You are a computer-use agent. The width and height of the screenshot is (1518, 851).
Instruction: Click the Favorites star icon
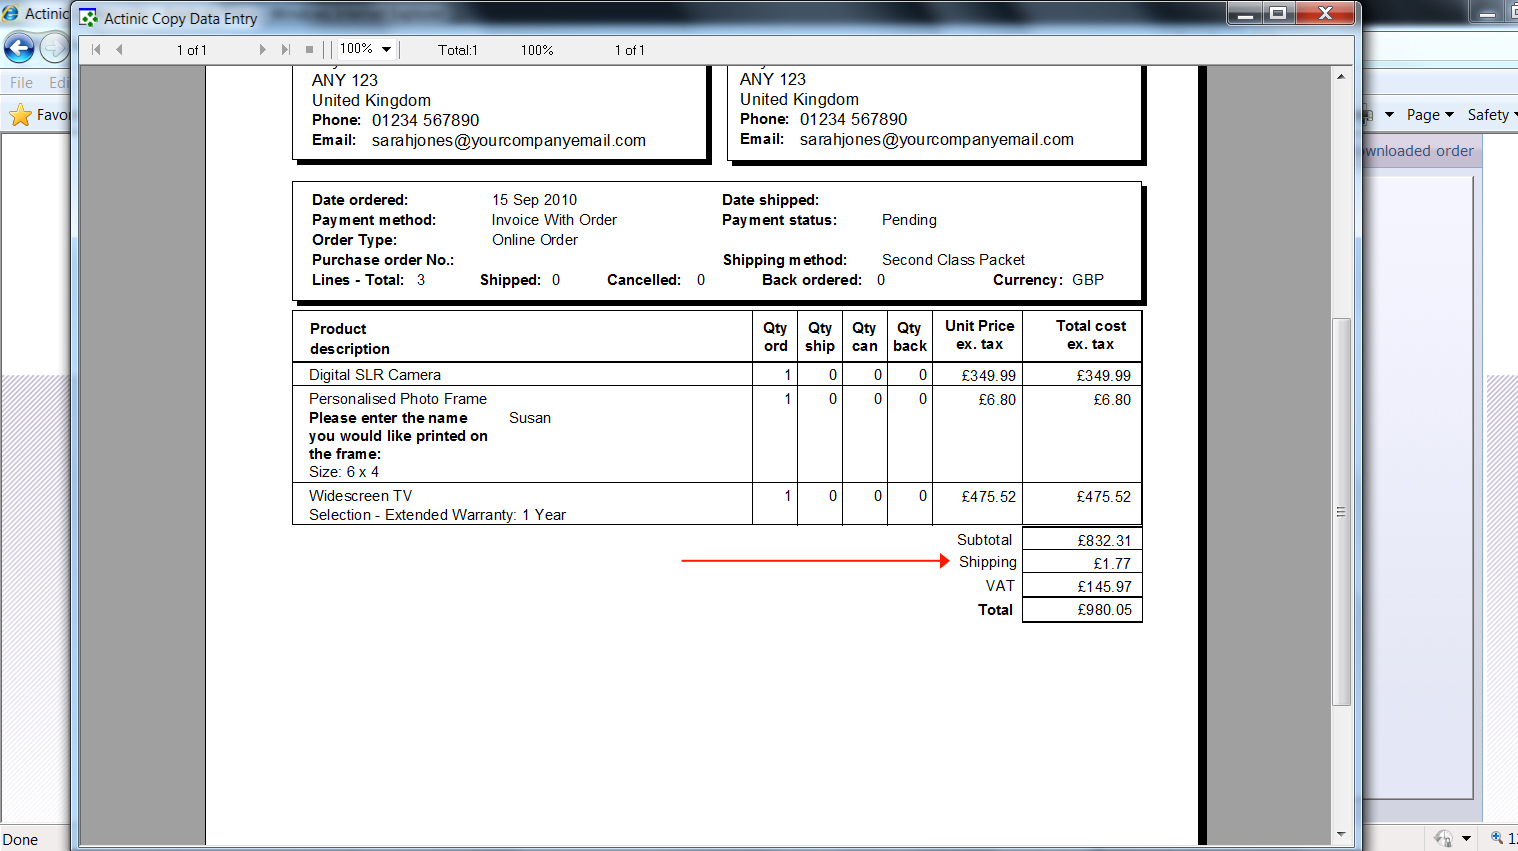(x=20, y=115)
